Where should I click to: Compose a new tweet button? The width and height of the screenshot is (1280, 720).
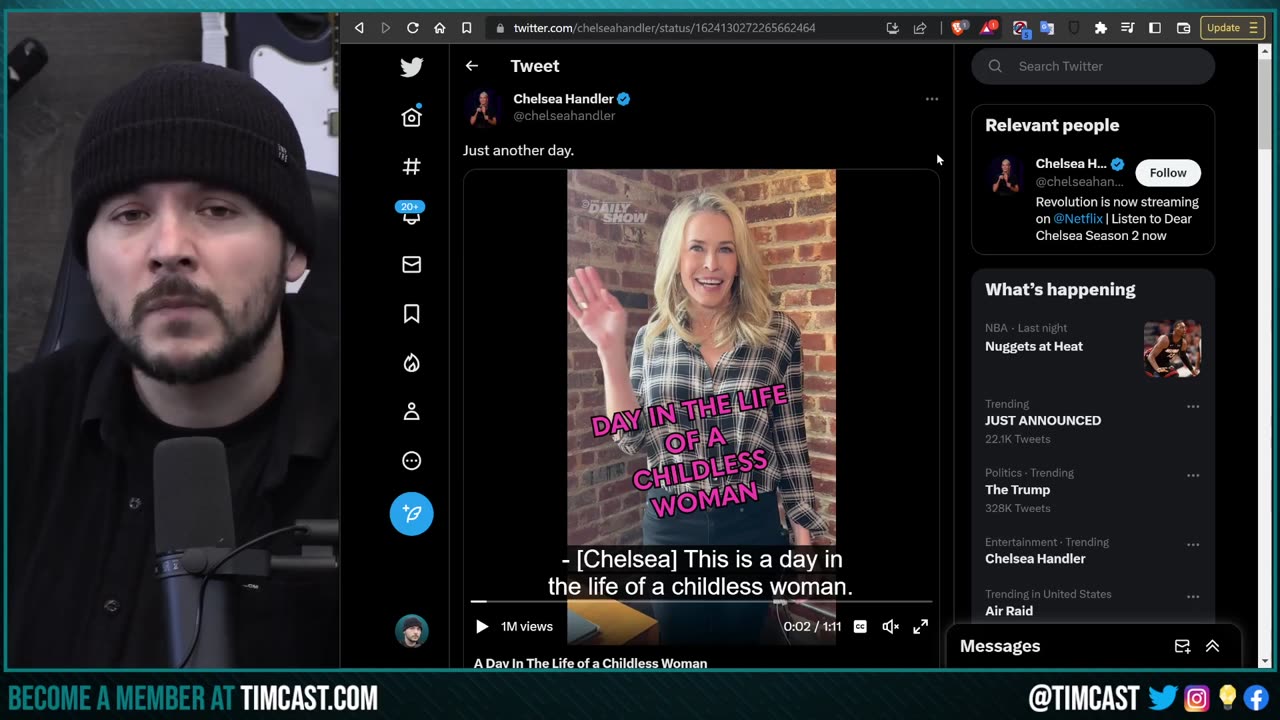411,514
